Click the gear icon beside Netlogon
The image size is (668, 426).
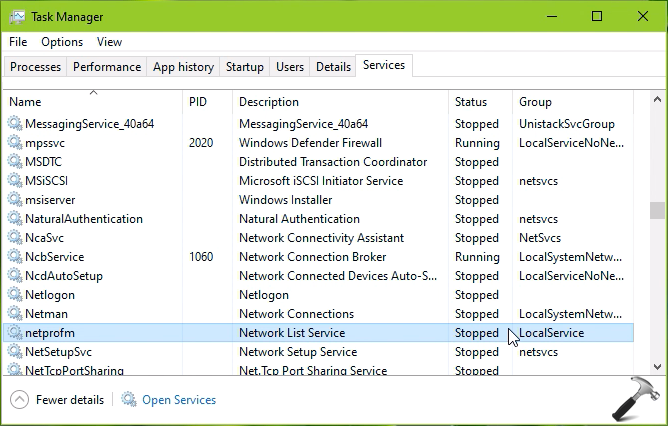pyautogui.click(x=15, y=295)
